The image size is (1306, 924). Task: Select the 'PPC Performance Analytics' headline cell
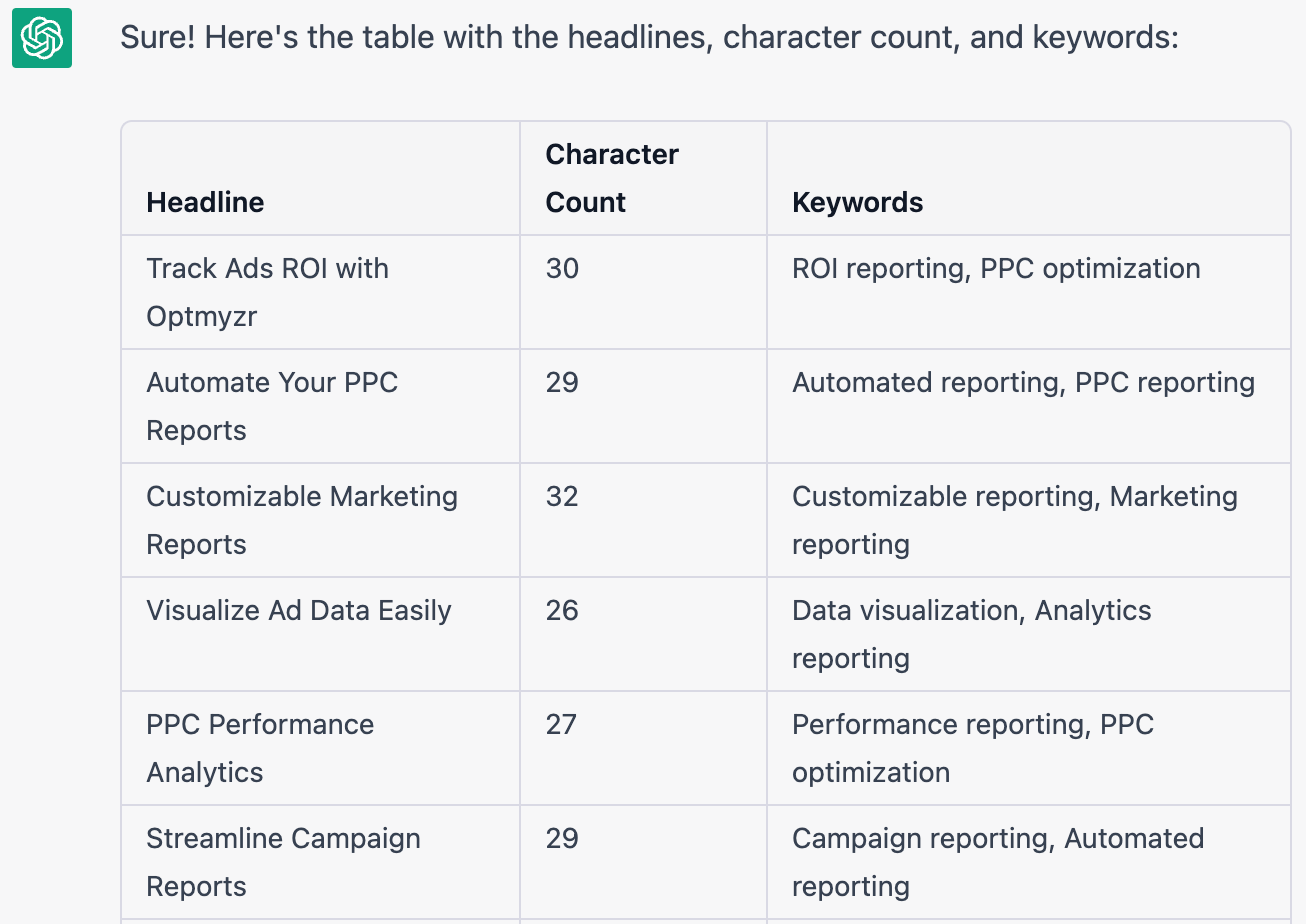260,748
